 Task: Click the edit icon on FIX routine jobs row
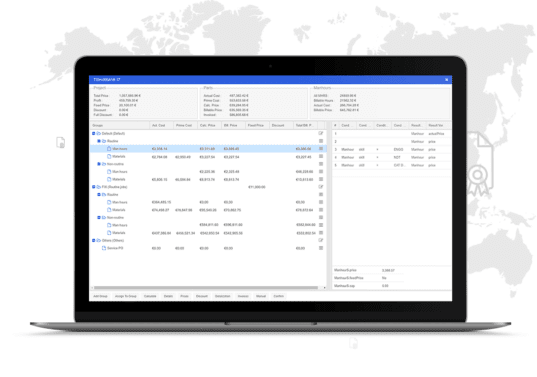click(x=321, y=187)
